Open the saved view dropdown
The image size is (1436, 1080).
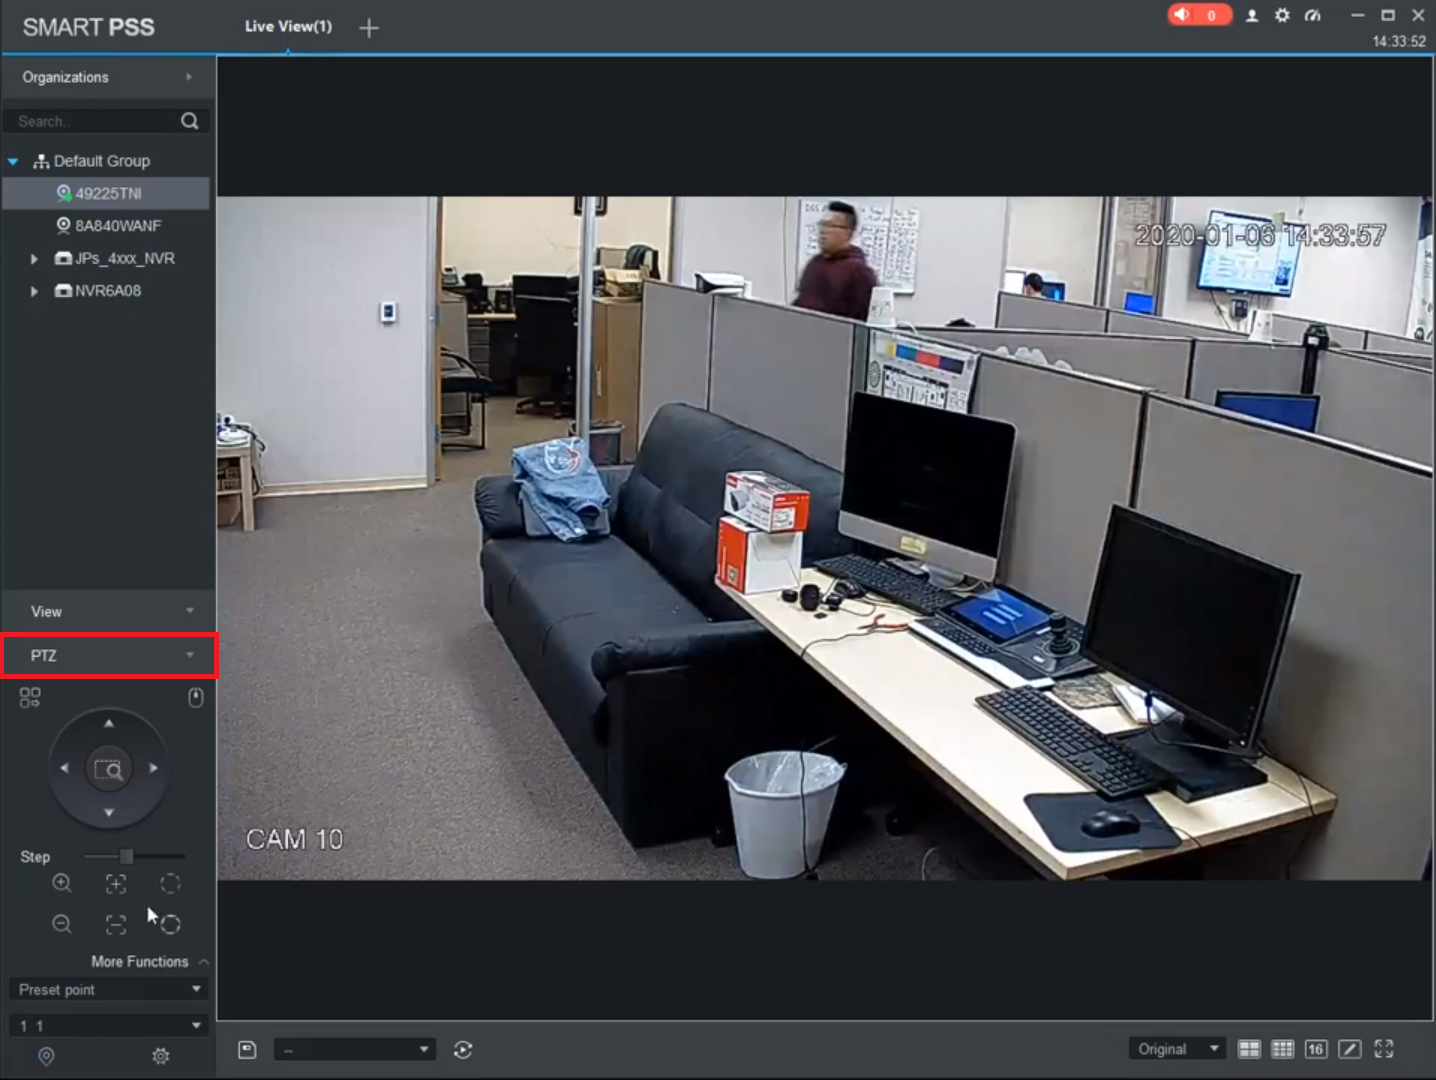pos(354,1049)
